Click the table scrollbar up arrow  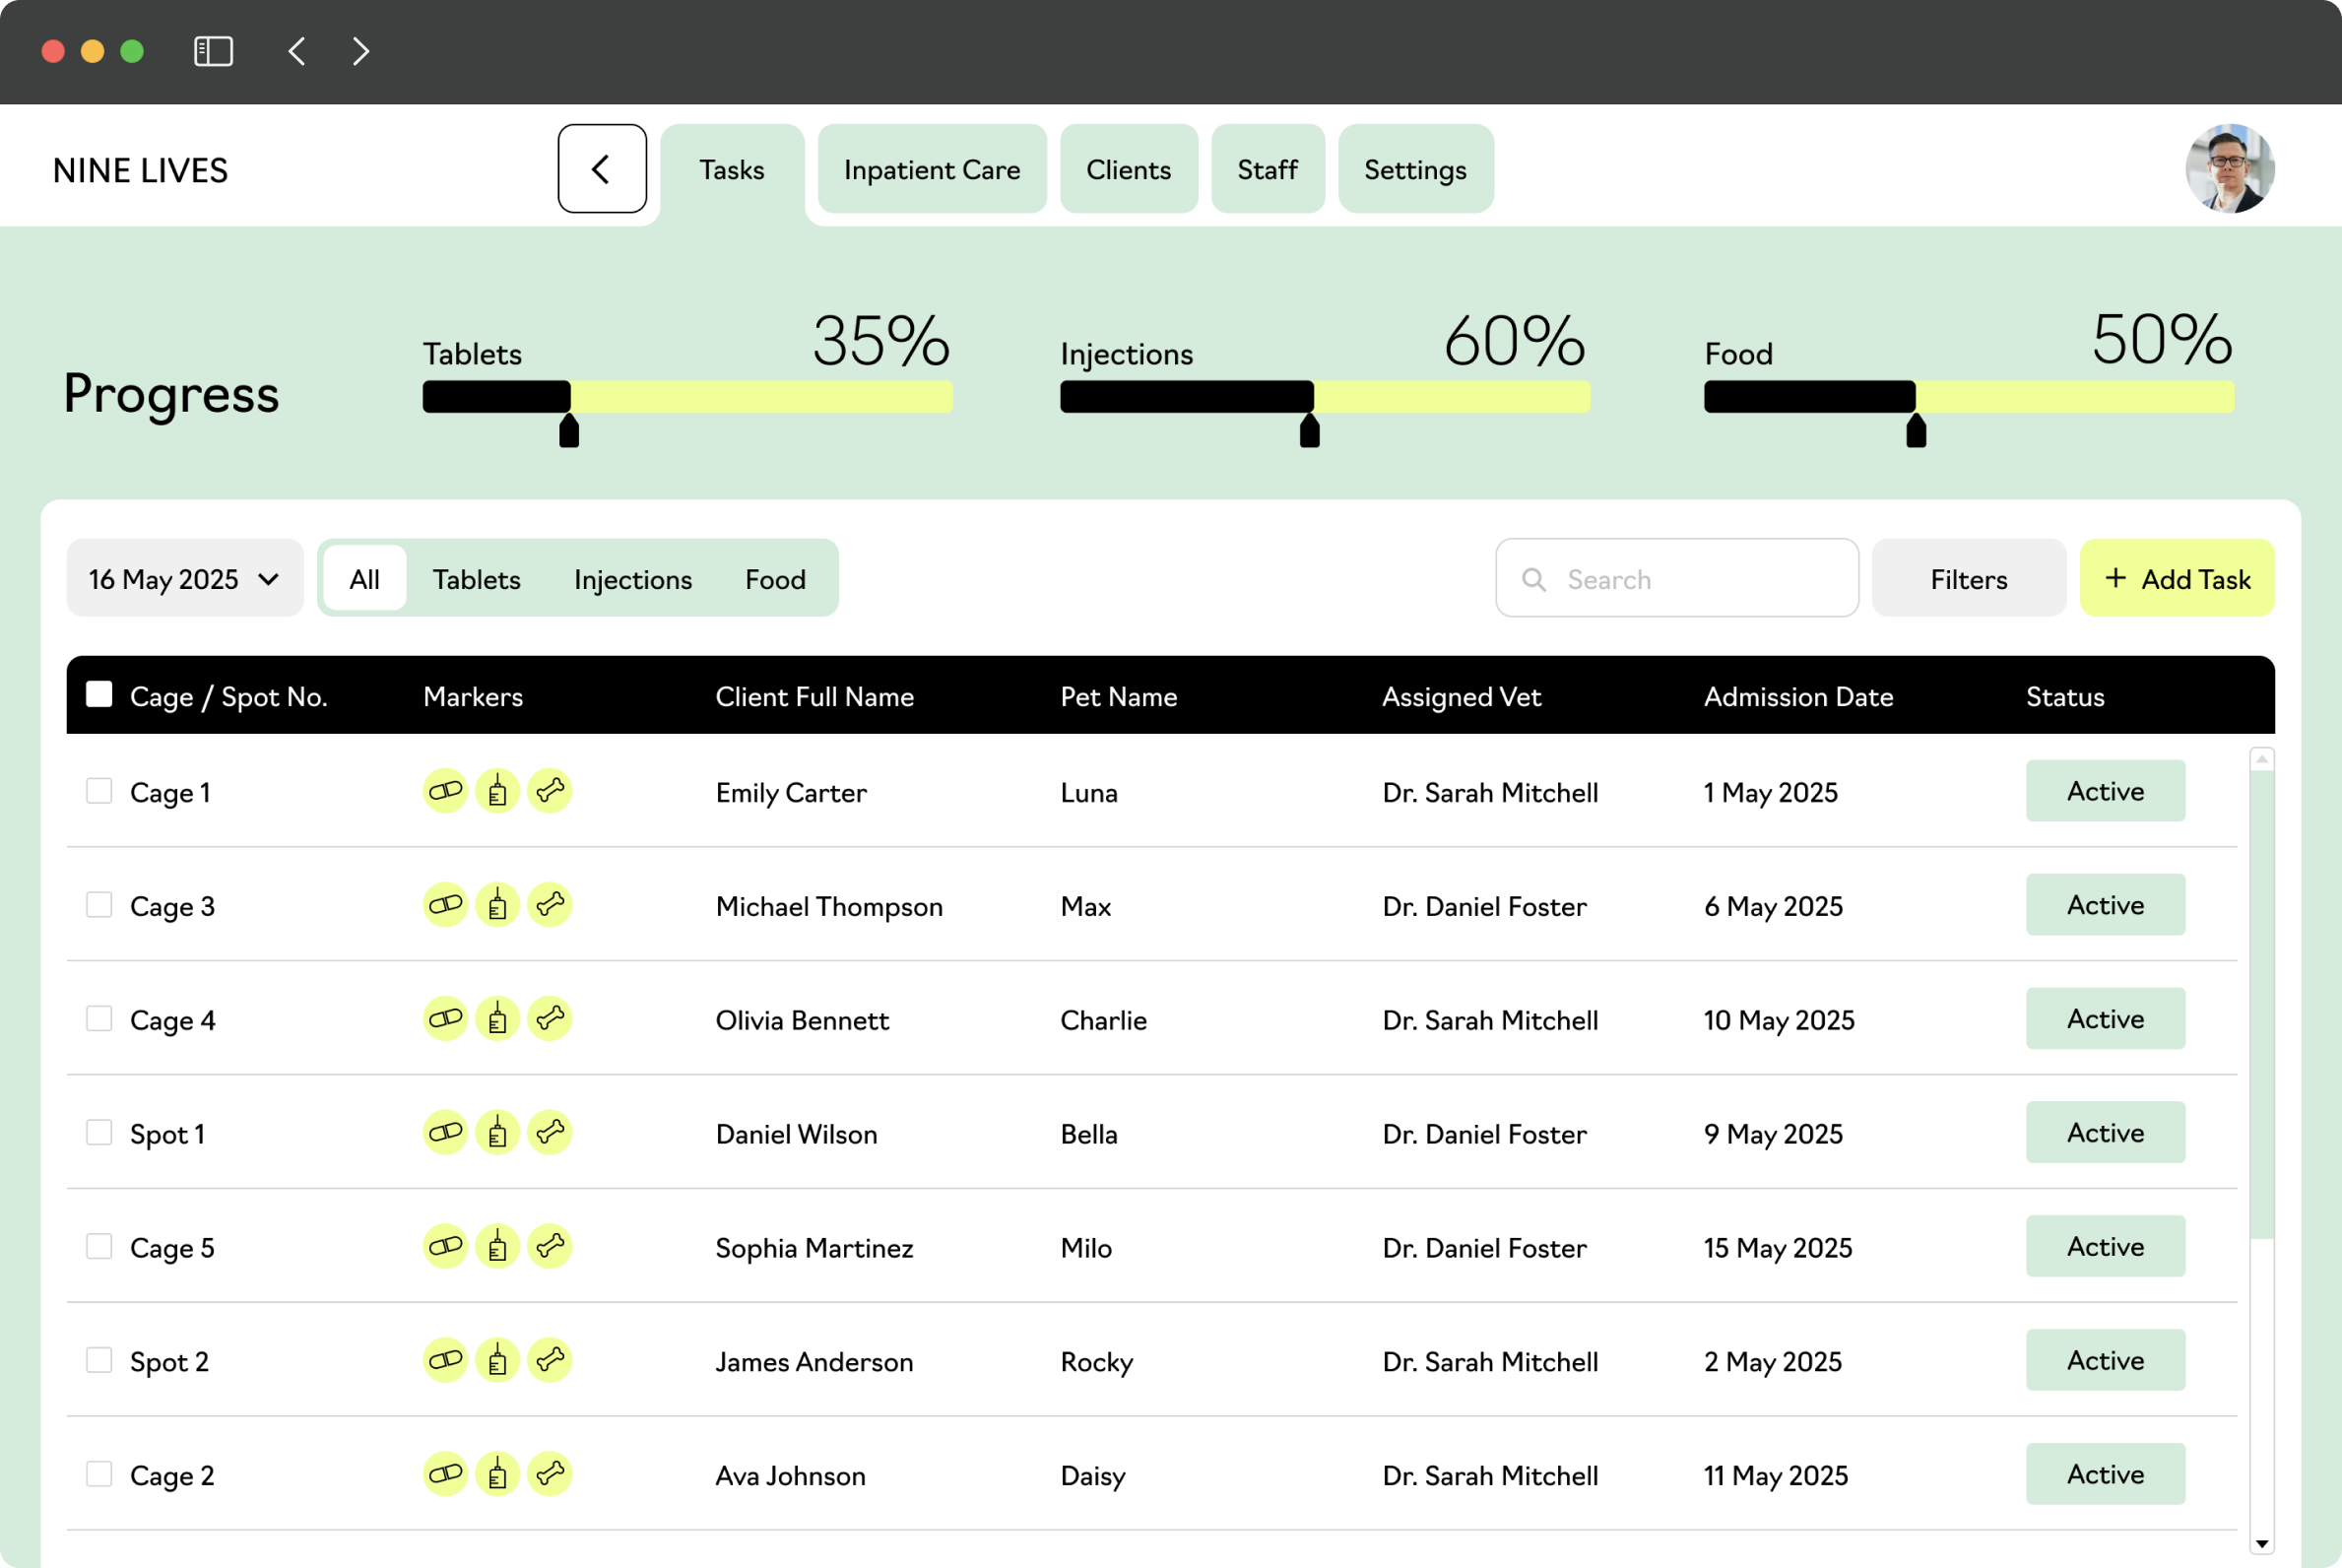point(2262,759)
